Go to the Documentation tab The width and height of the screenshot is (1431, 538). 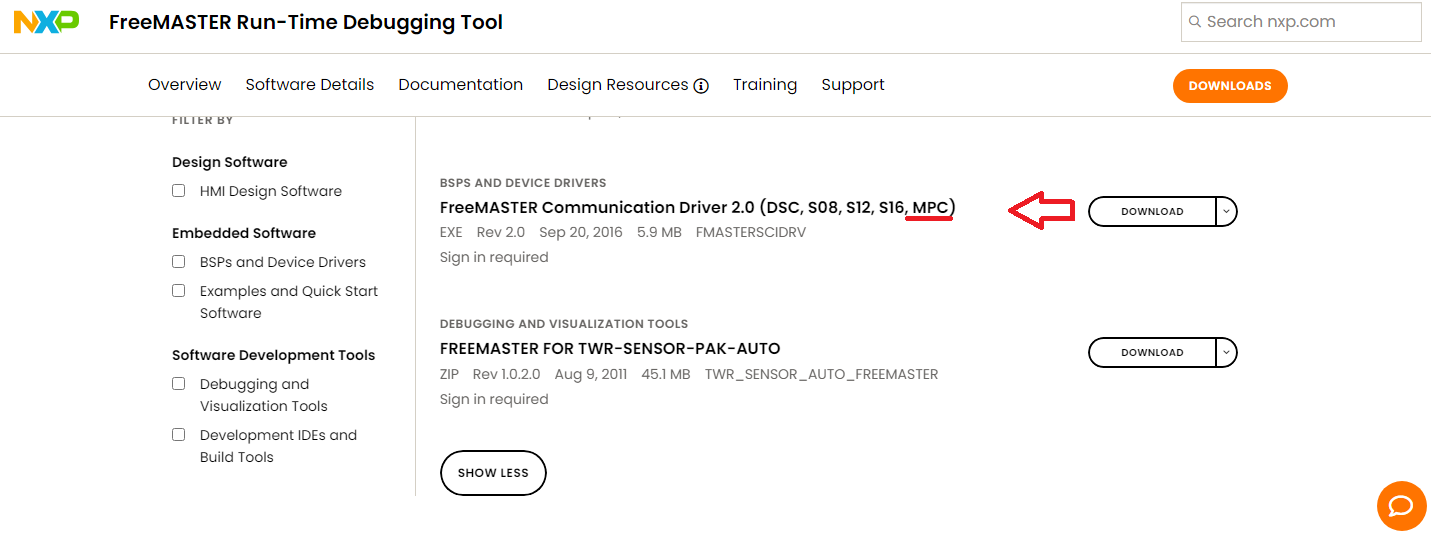pos(460,85)
